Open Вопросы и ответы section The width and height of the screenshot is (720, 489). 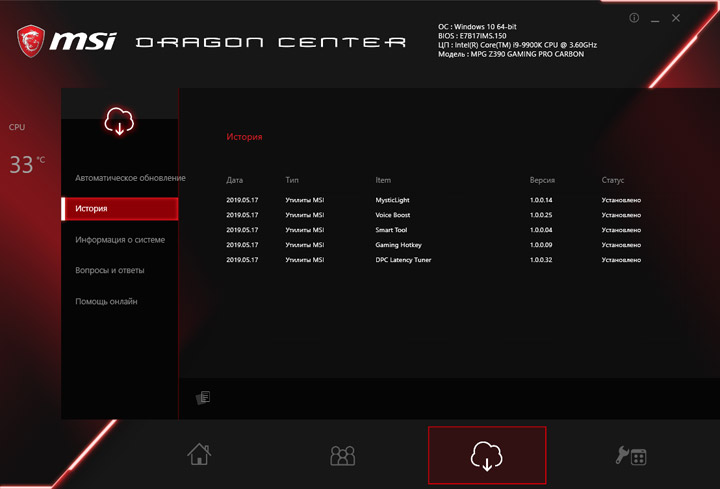110,270
